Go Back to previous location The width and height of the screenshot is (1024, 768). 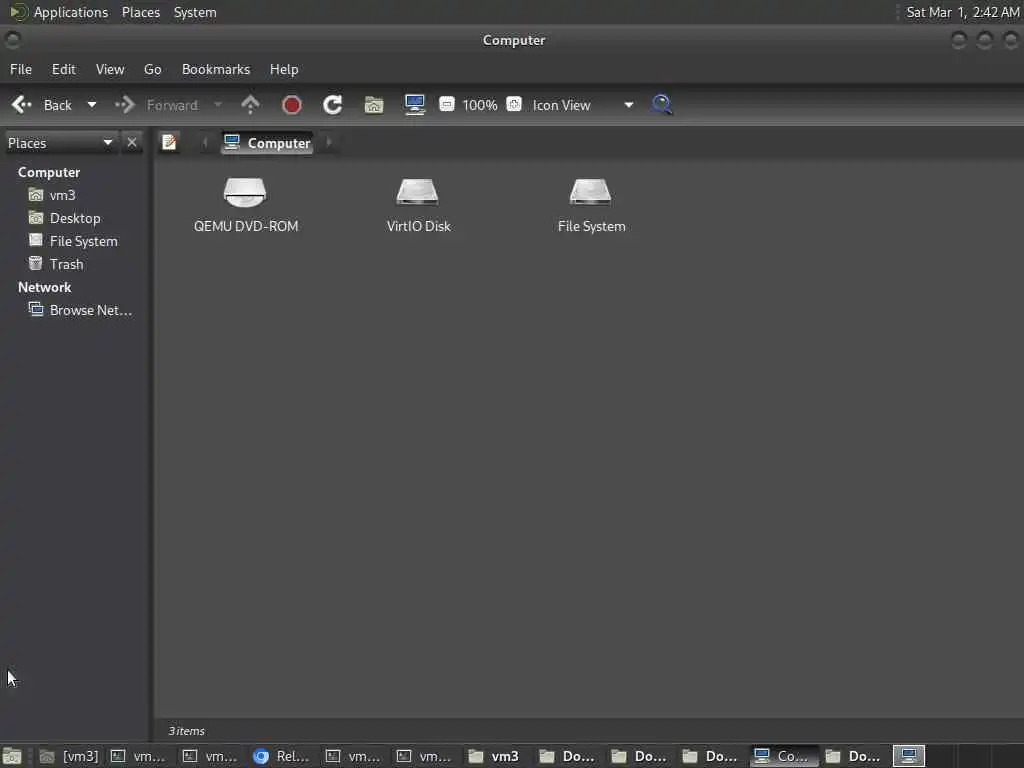click(42, 104)
